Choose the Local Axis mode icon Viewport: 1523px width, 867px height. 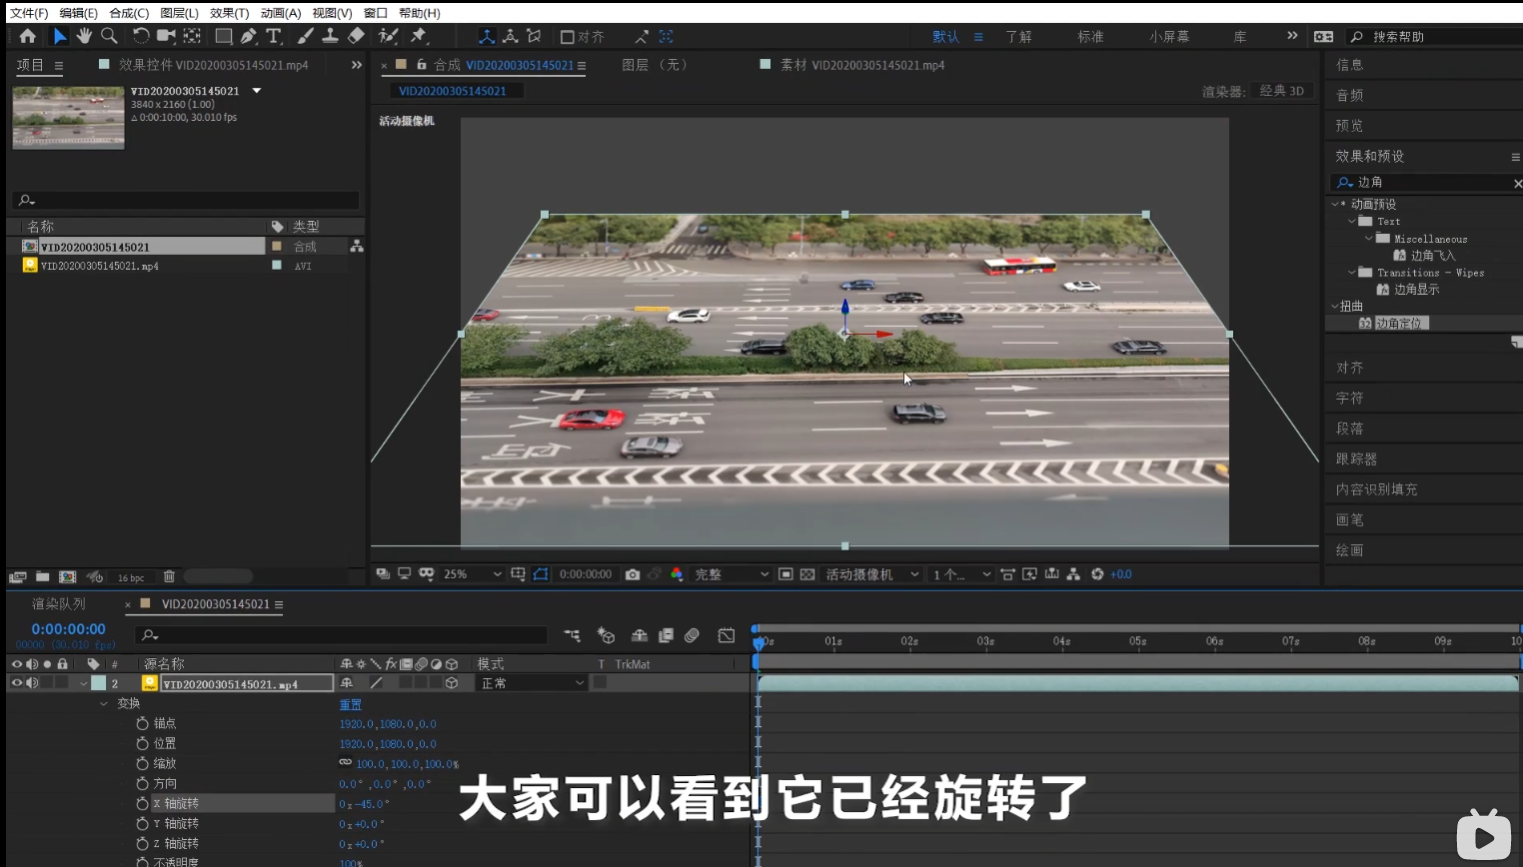(x=487, y=36)
